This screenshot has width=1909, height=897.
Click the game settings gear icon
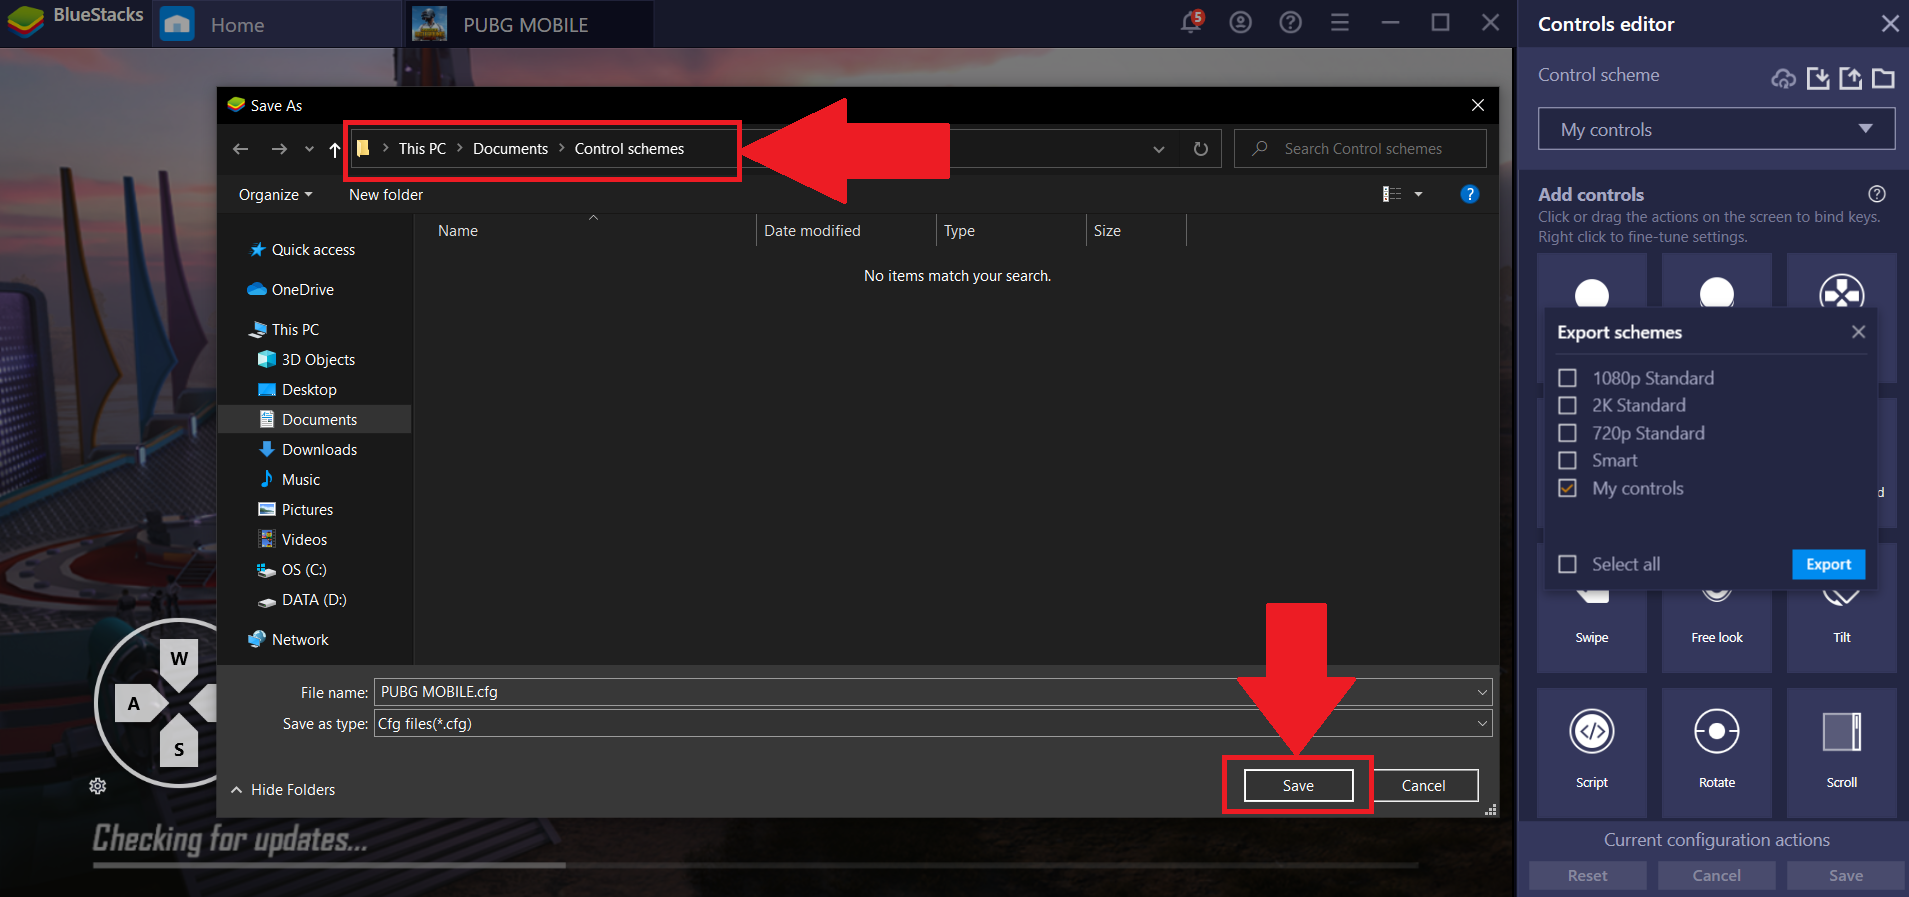point(98,786)
